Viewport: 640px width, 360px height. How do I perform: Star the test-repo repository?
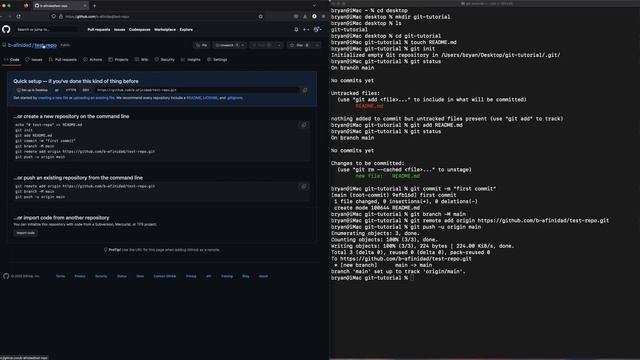(300, 45)
